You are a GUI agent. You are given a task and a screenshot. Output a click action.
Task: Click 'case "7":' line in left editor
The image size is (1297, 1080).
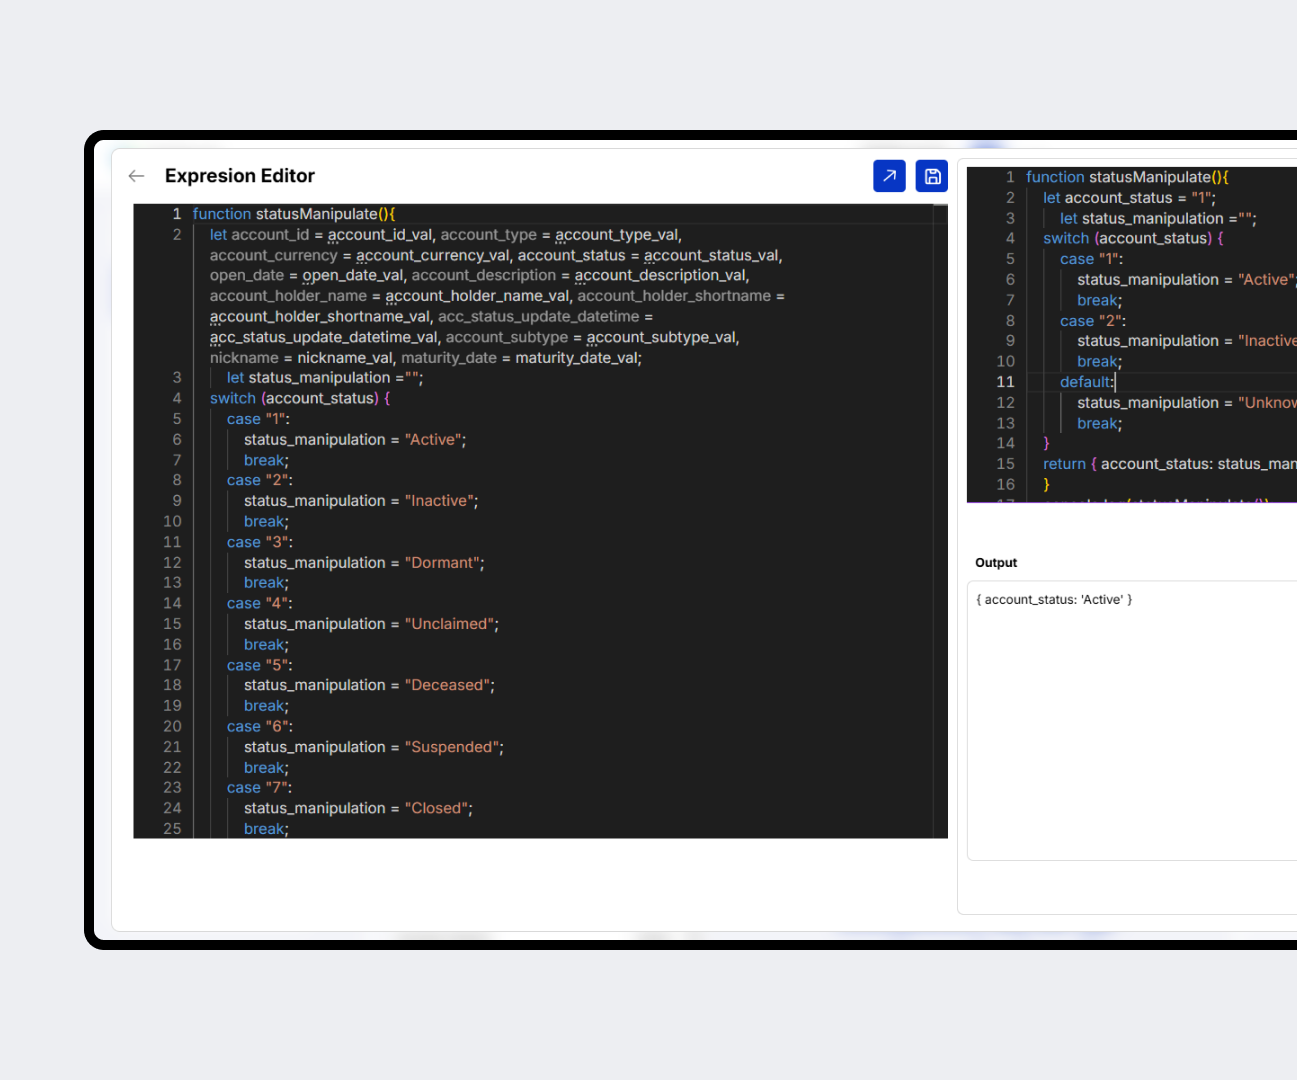click(259, 788)
